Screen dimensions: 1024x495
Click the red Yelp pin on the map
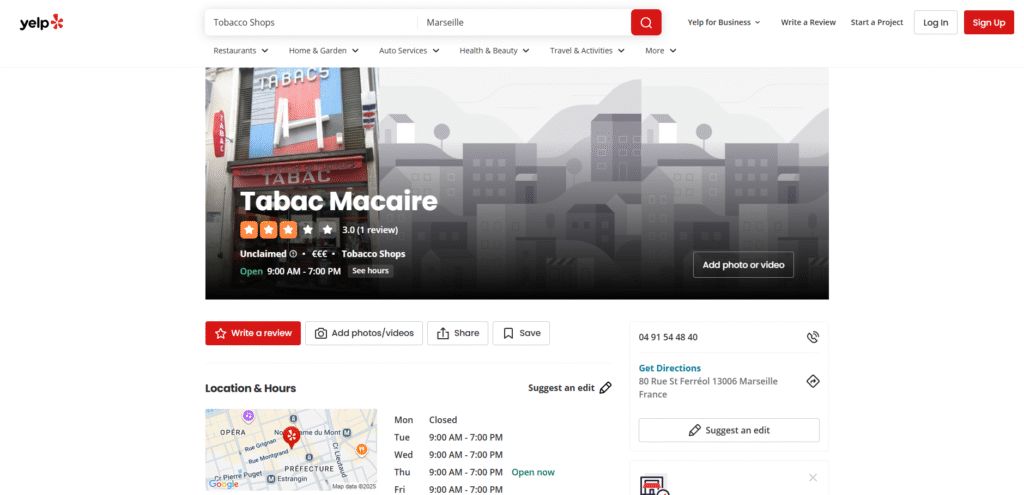(291, 437)
